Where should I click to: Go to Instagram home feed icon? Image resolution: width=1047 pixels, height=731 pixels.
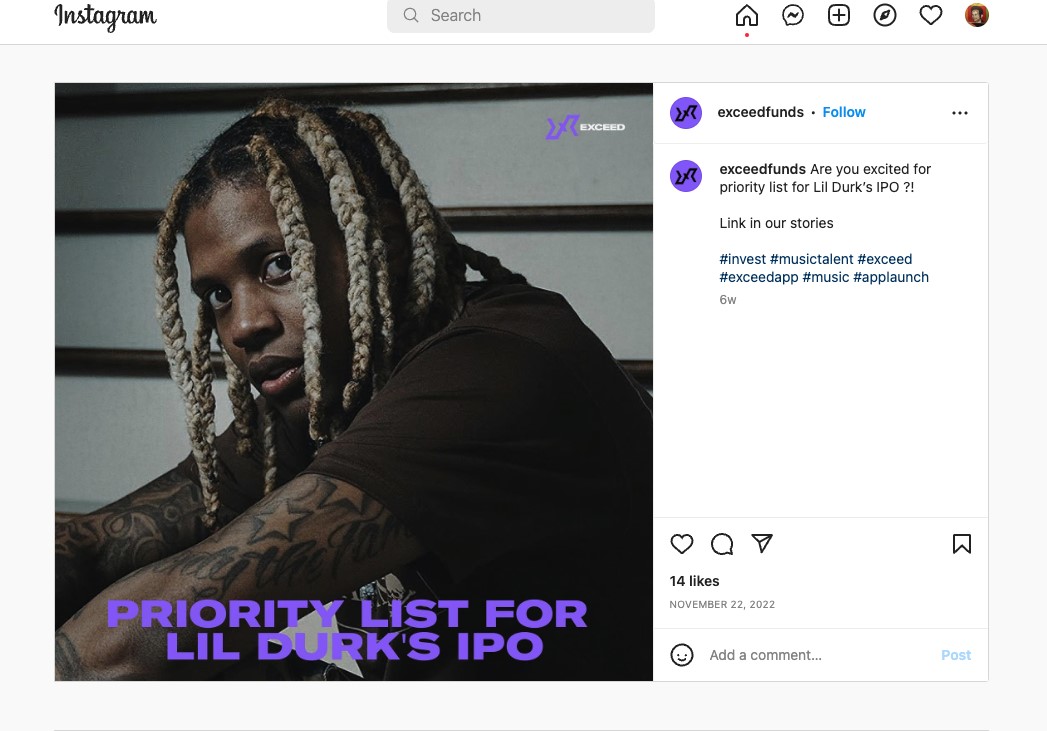pyautogui.click(x=747, y=15)
